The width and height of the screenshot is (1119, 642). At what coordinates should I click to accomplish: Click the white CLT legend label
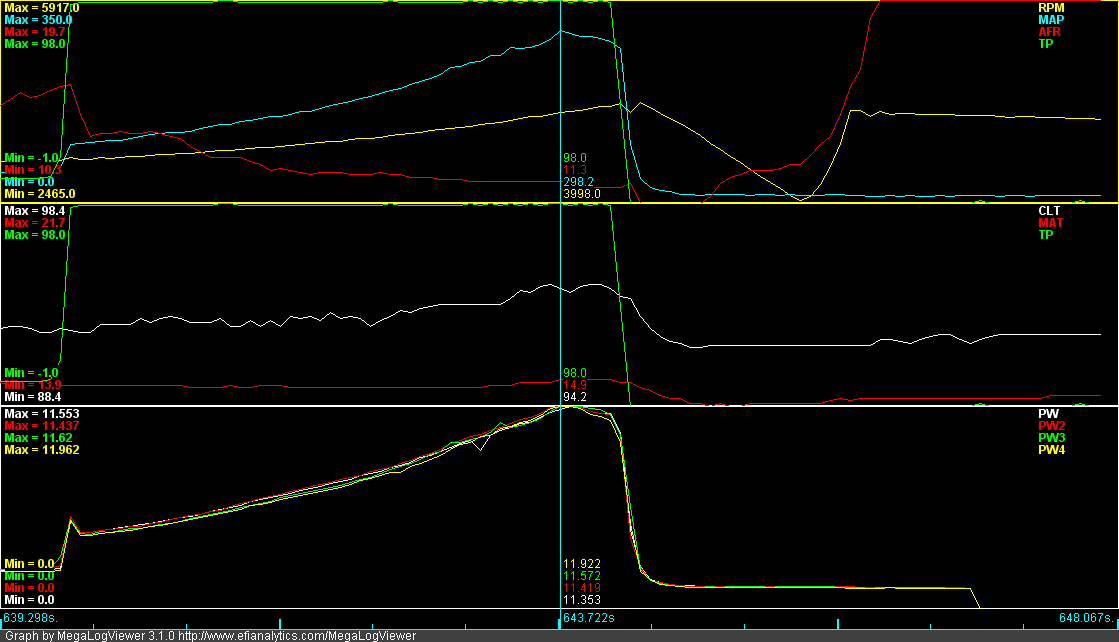1049,211
